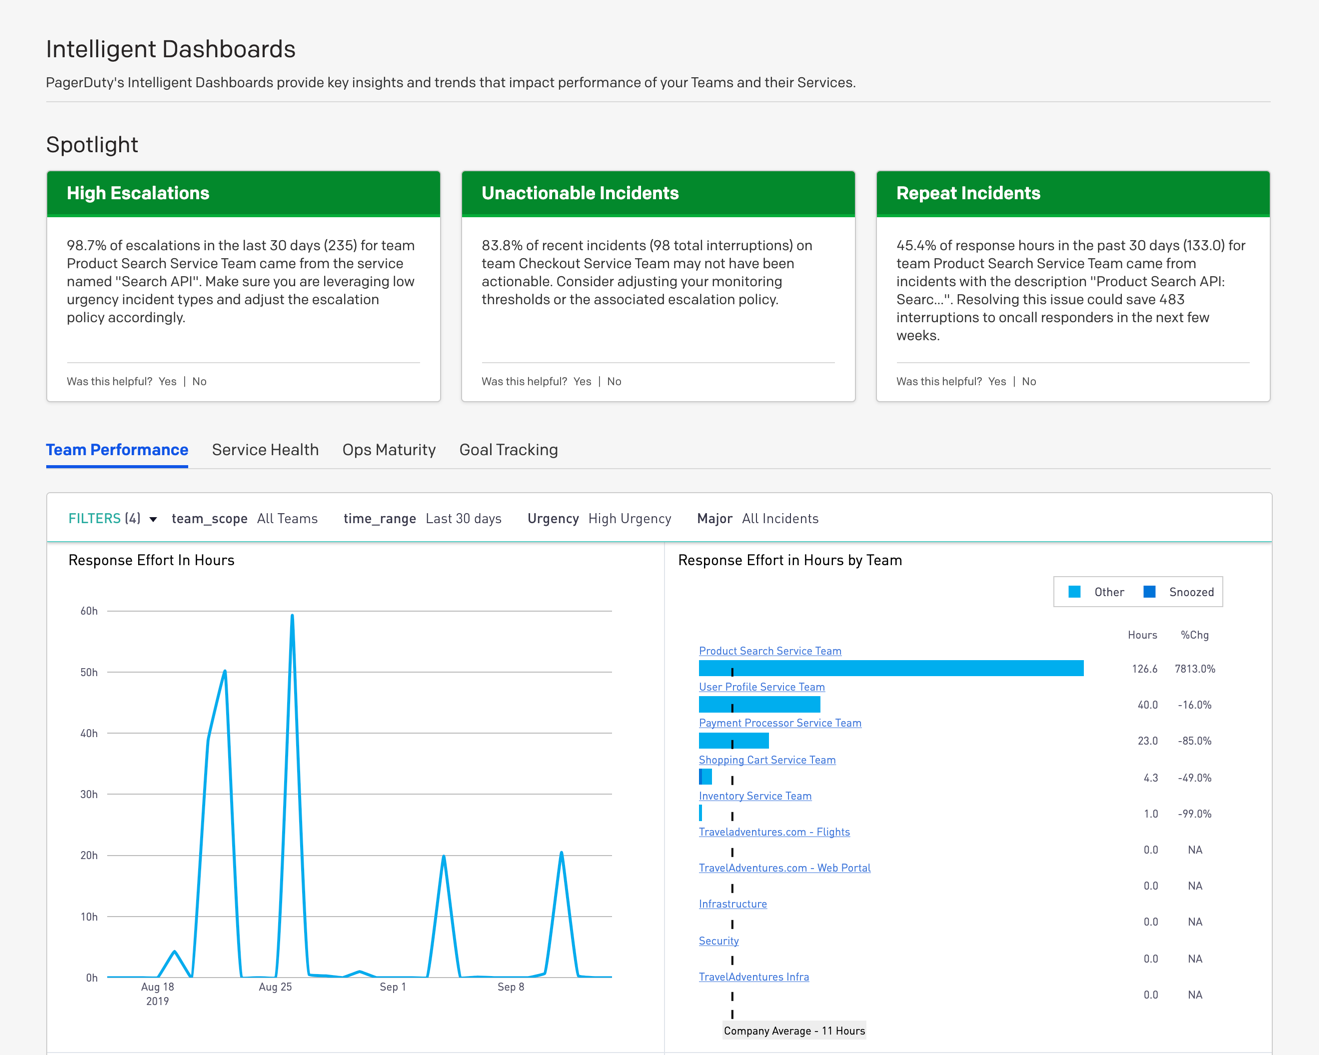Click the Product Search Service Team bar
This screenshot has height=1055, width=1319.
tap(890, 668)
